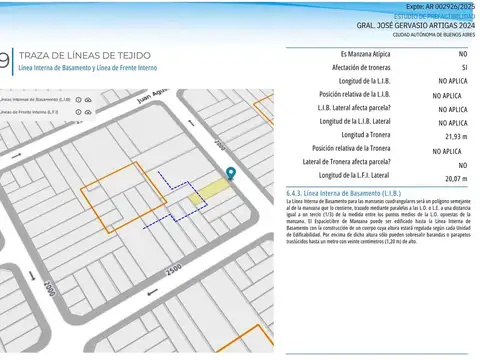Click 'Longitud de la L.F.I. Lateral' label
This screenshot has height=360, width=480.
[354, 175]
